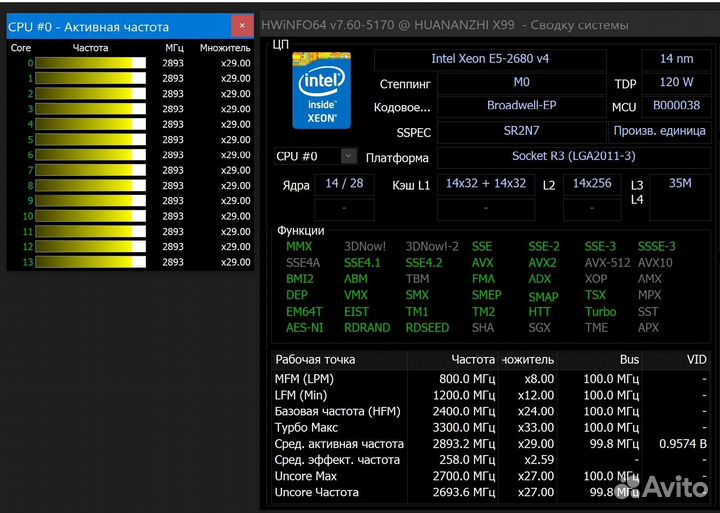This screenshot has height=513, width=720.
Task: Click the Рабочая точка column header
Action: [x=339, y=360]
